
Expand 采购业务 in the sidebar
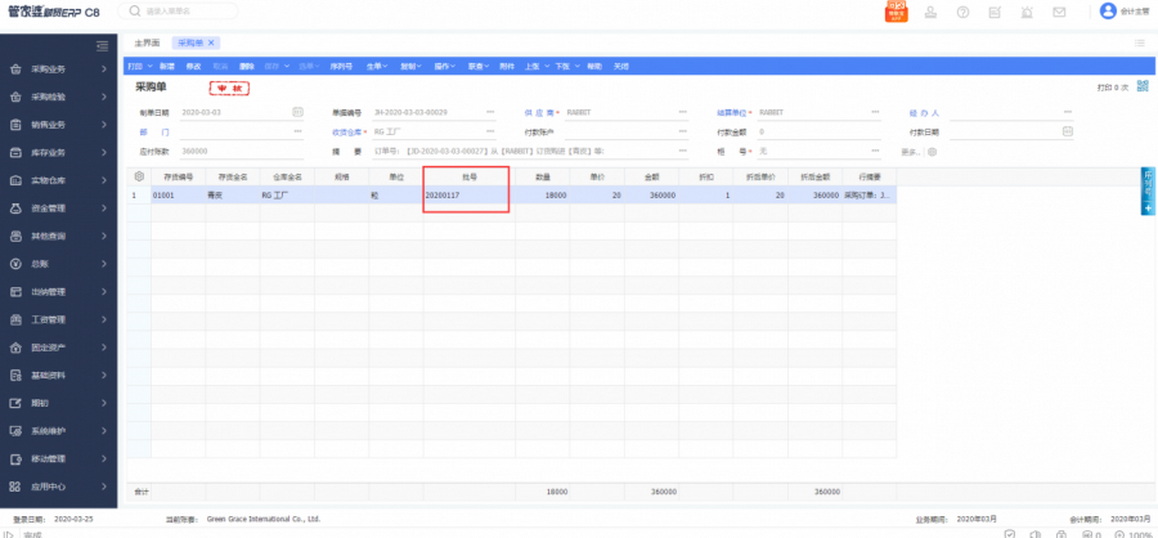tap(58, 70)
